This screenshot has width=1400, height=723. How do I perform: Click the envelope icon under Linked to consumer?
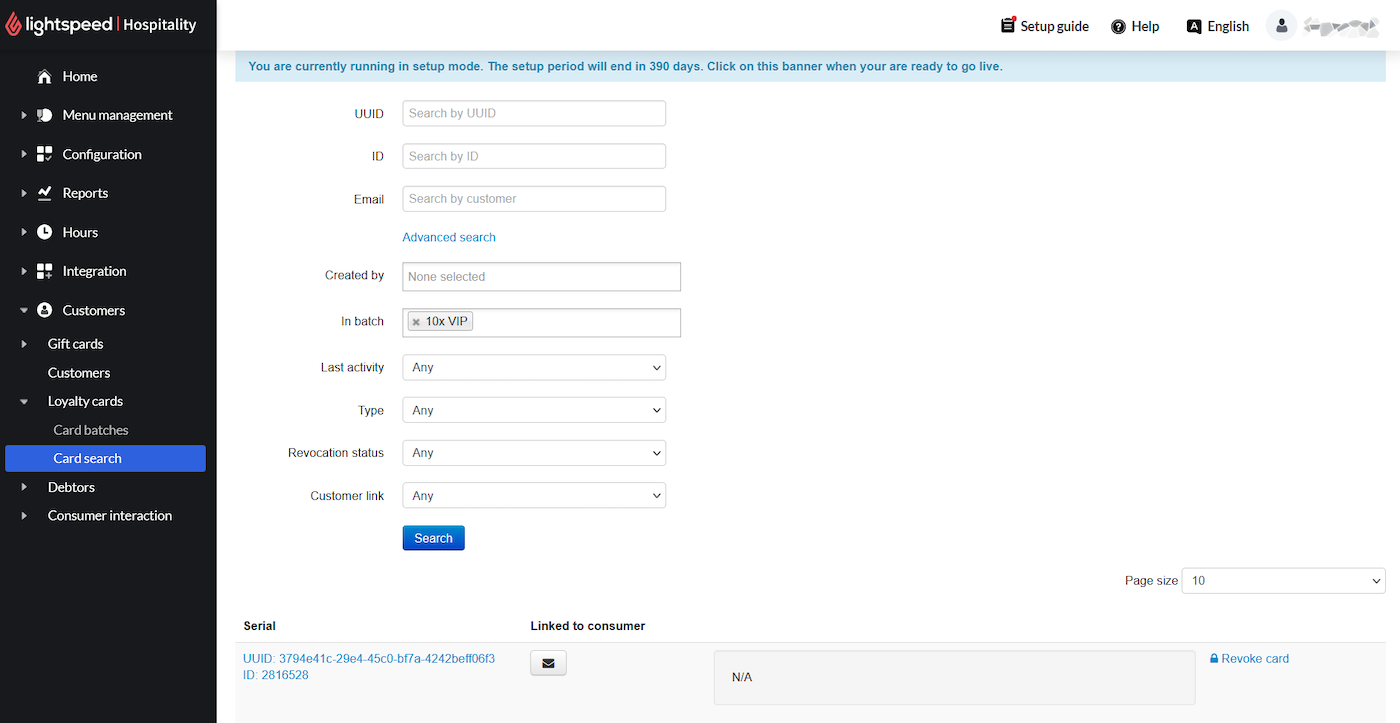(x=548, y=662)
